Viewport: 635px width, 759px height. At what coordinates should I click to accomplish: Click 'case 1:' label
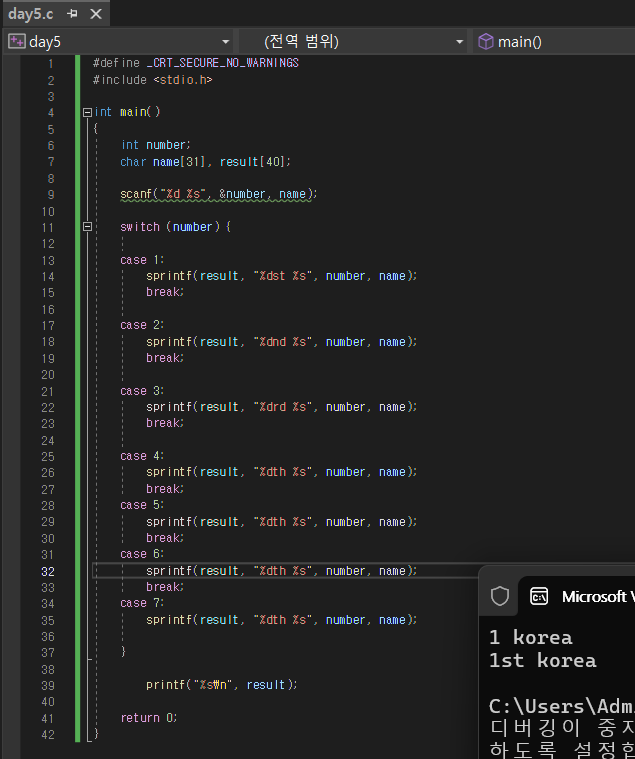tap(142, 260)
